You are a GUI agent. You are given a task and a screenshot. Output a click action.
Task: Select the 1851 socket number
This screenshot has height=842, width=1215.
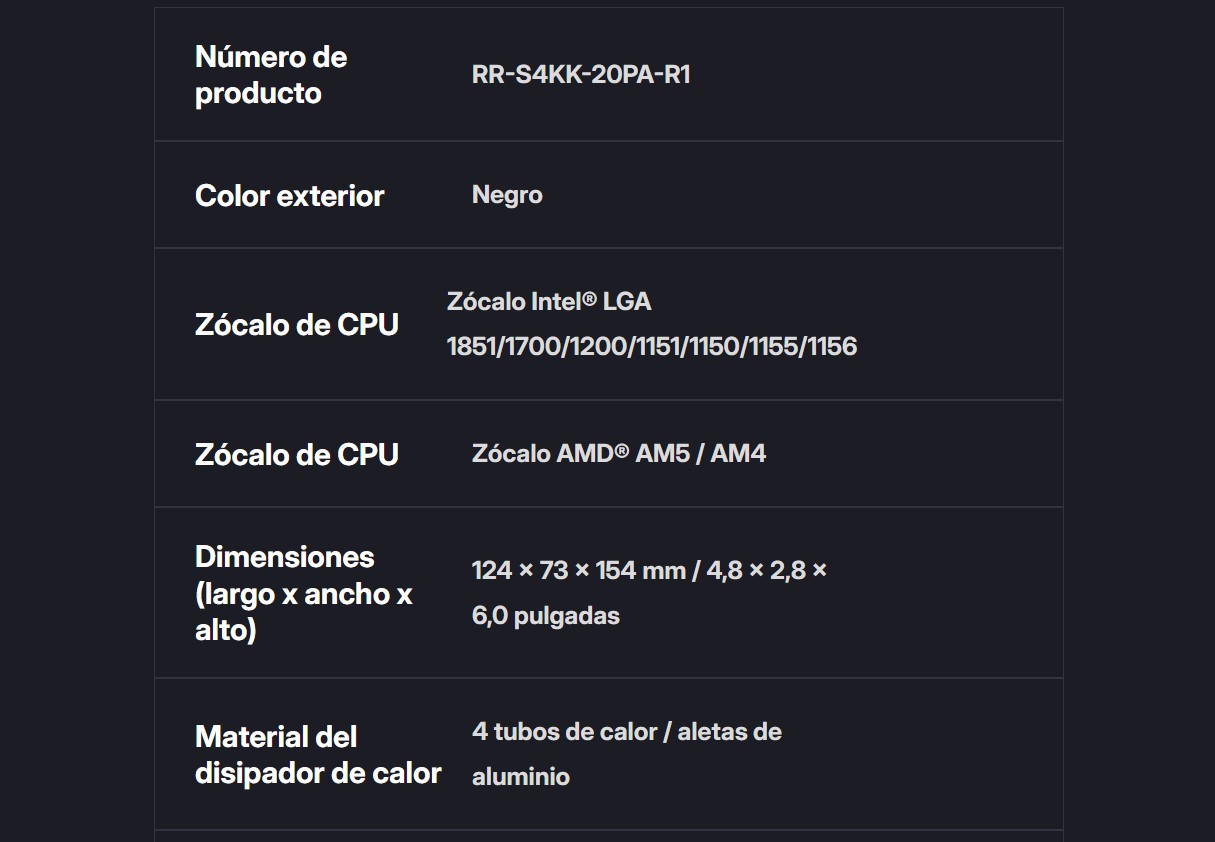pos(471,347)
